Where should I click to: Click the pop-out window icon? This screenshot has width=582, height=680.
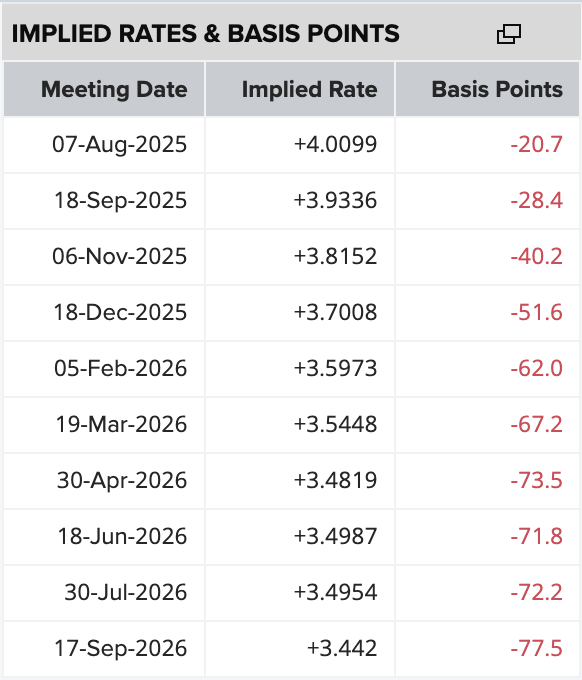click(x=509, y=34)
